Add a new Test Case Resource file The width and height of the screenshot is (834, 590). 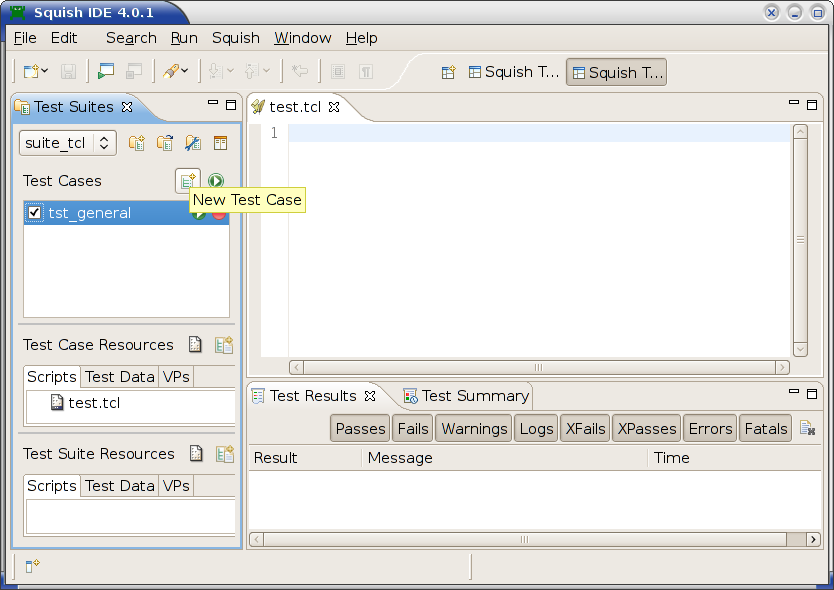(224, 344)
